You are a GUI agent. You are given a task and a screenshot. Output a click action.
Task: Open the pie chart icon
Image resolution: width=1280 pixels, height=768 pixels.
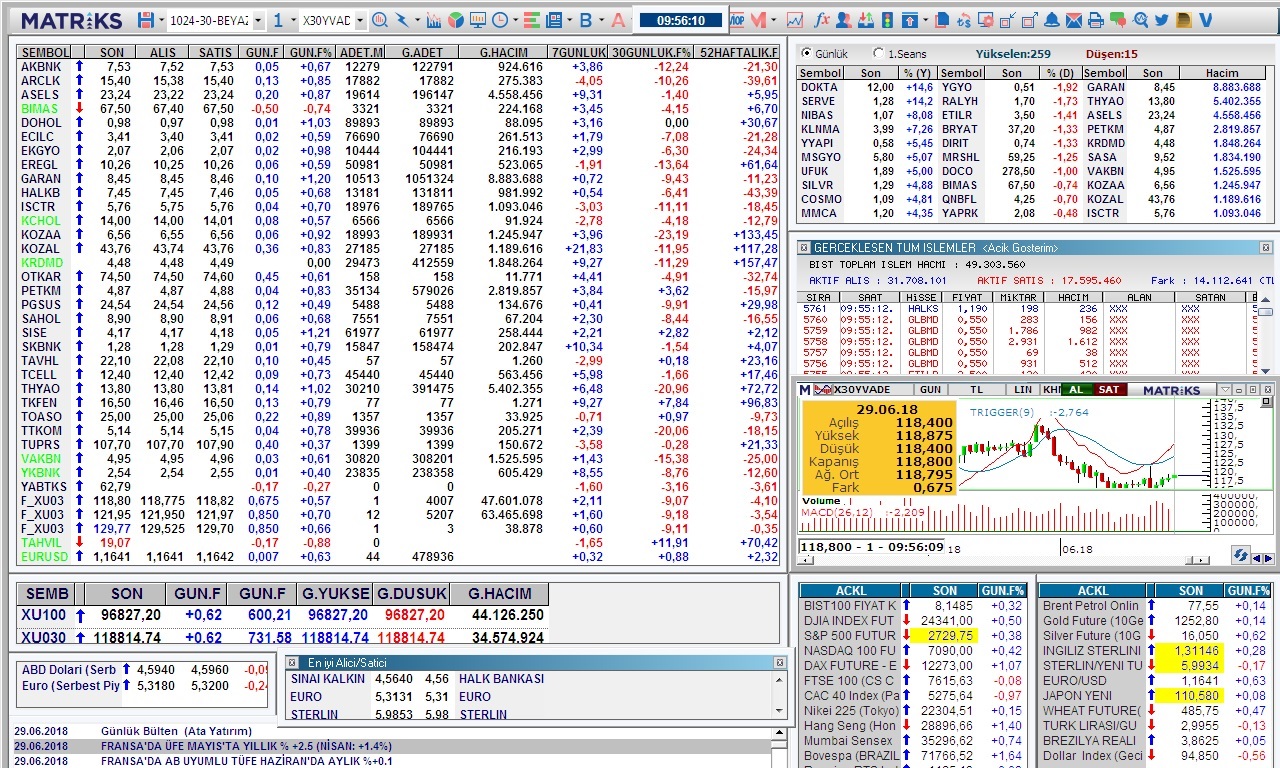click(x=456, y=20)
